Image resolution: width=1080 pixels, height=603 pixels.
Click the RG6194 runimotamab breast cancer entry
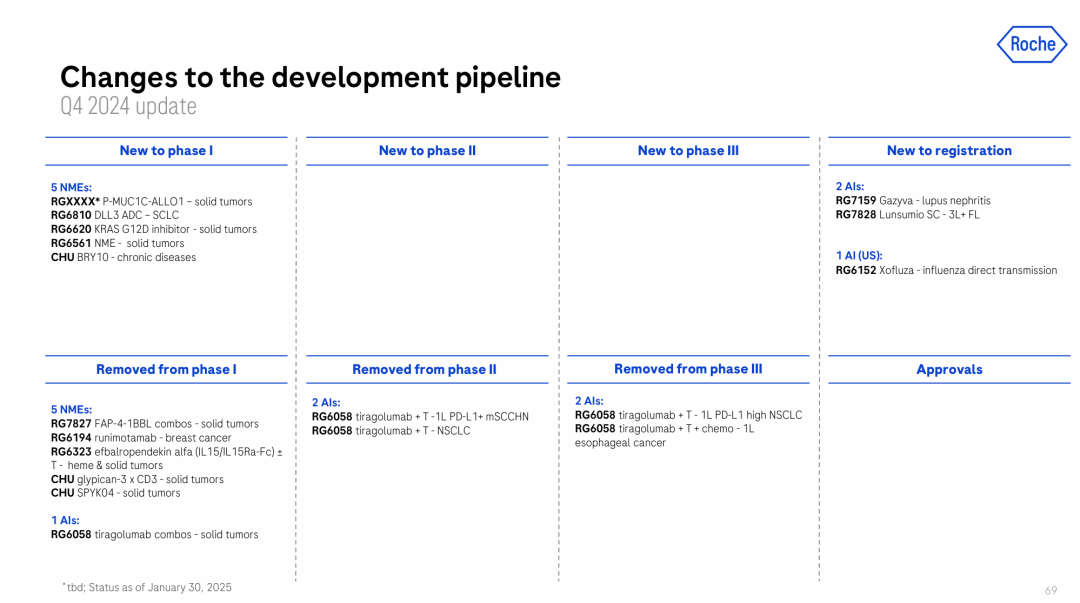click(x=141, y=438)
